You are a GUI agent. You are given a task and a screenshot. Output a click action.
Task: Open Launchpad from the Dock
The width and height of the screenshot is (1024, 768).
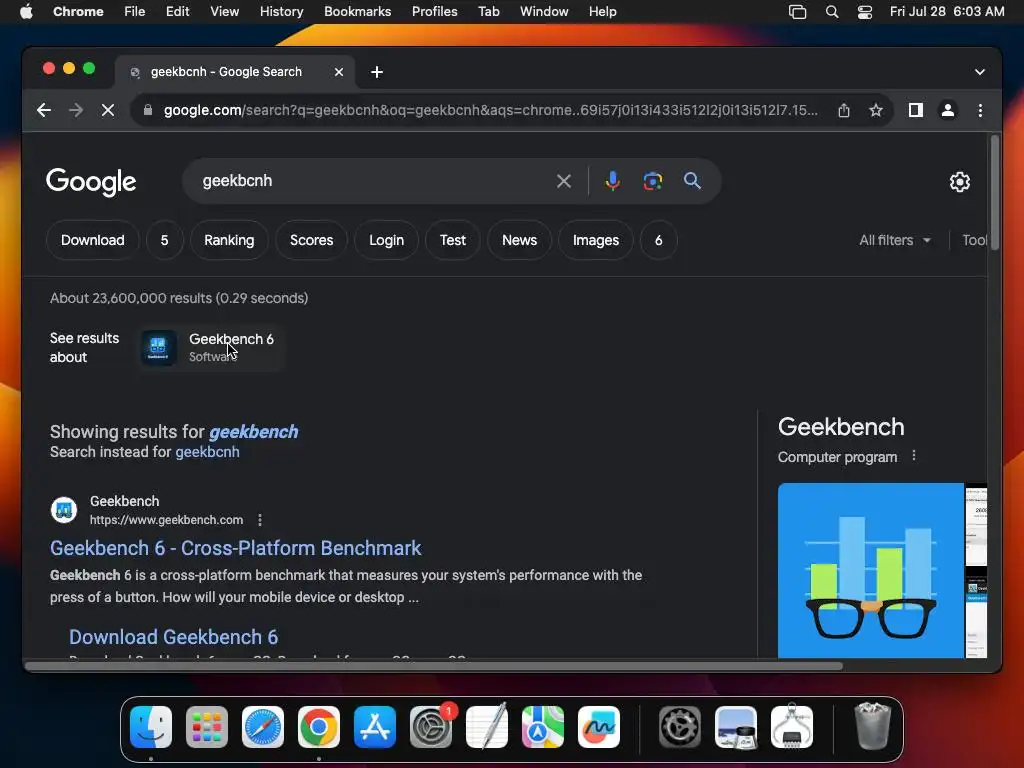(207, 727)
